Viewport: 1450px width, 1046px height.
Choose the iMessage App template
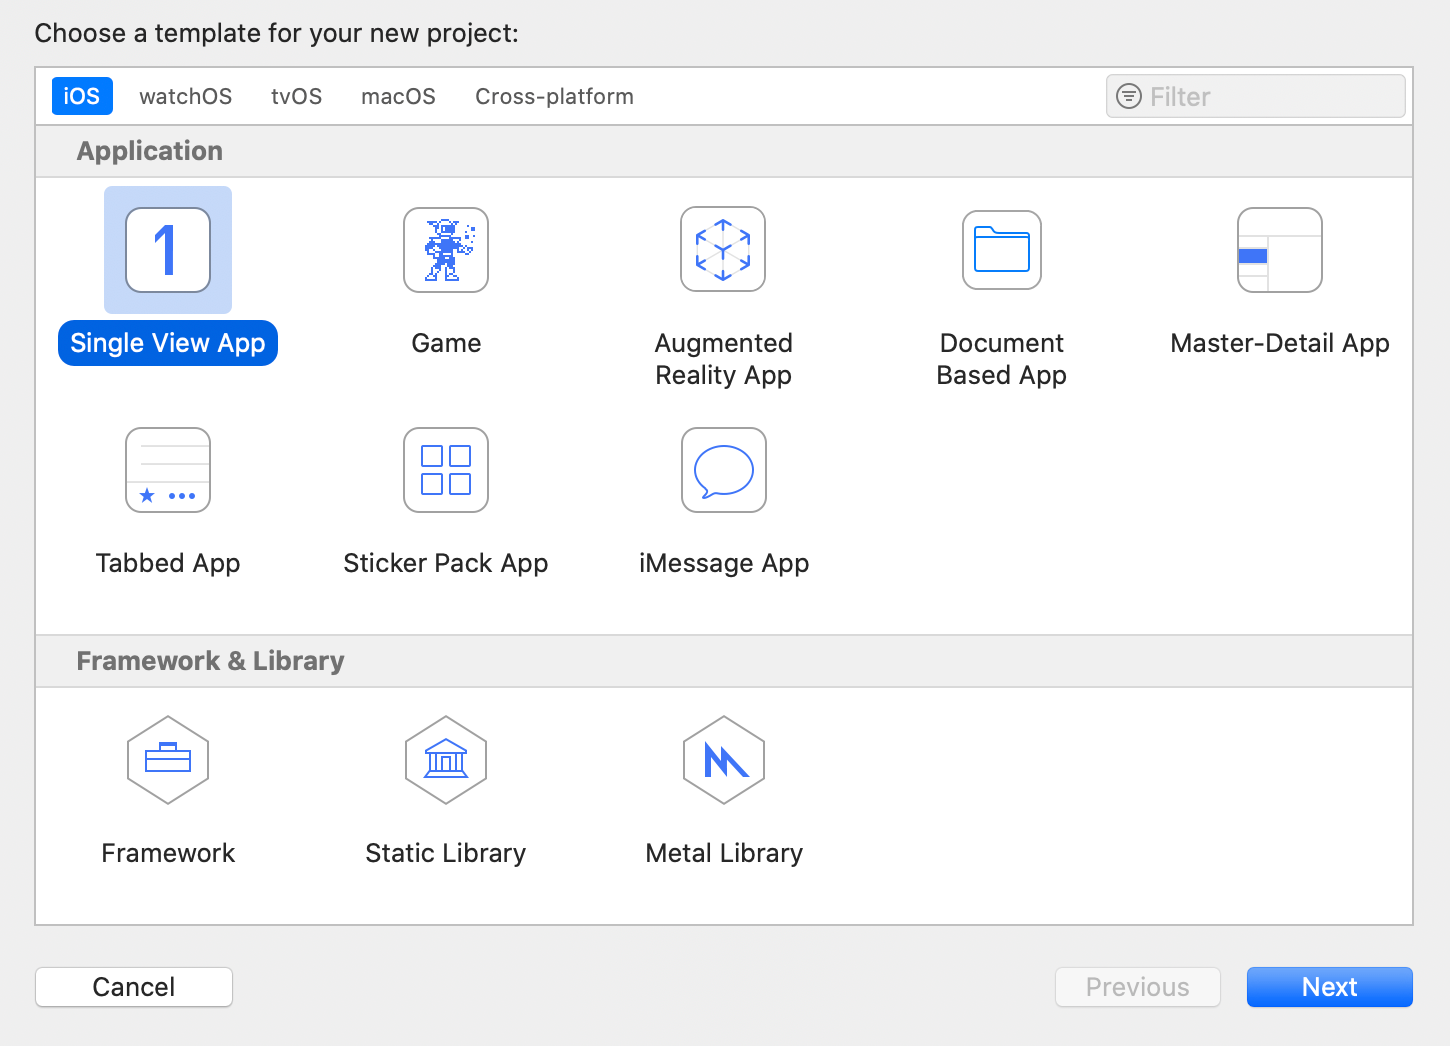723,470
